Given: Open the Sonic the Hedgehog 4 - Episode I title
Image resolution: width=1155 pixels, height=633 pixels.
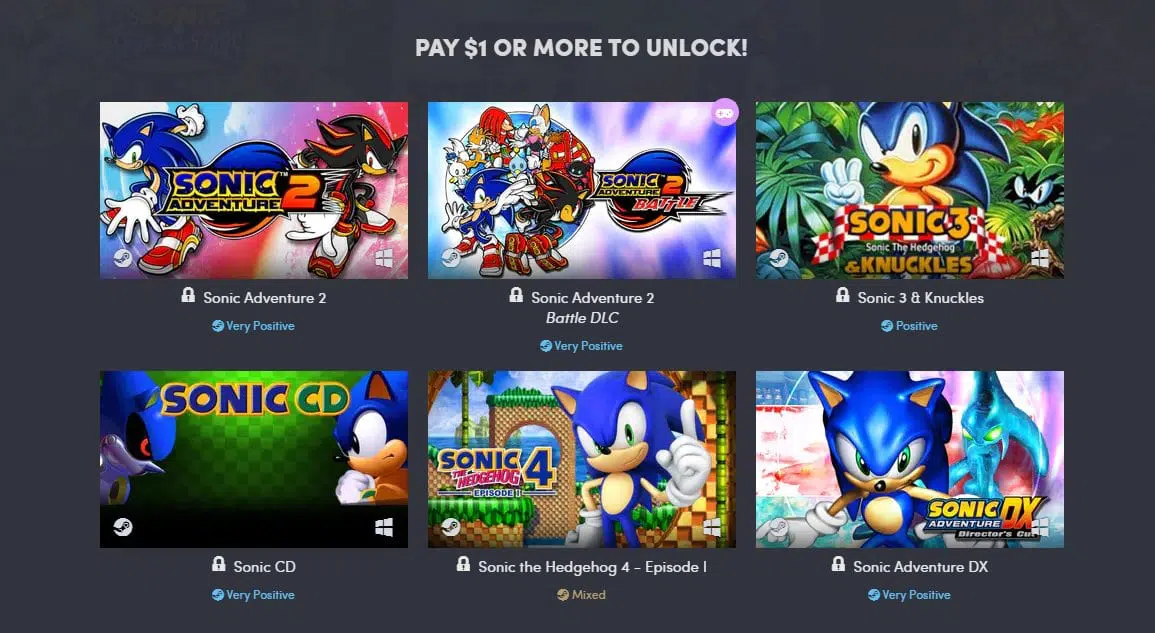Looking at the screenshot, I should 592,567.
